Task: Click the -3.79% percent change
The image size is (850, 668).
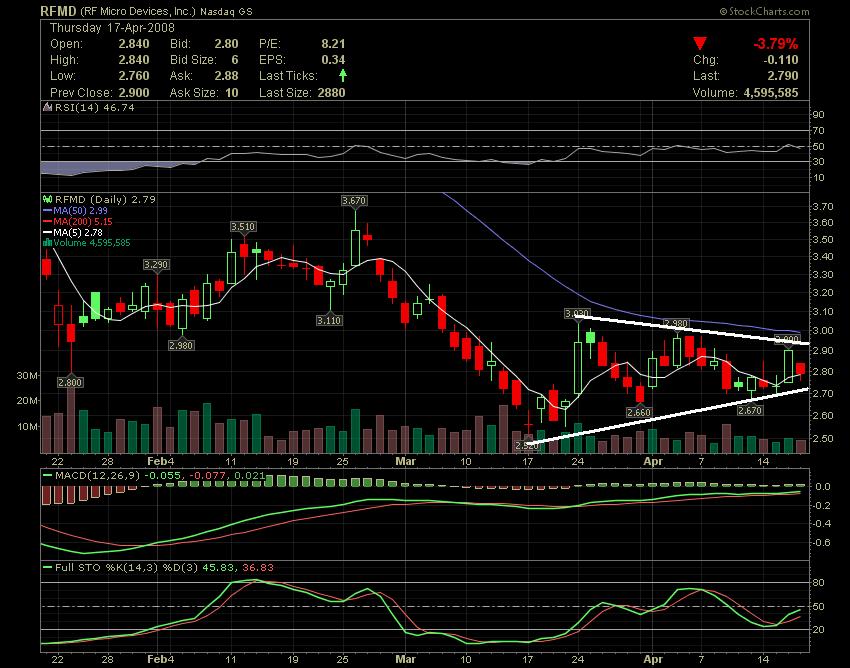Action: pos(775,43)
